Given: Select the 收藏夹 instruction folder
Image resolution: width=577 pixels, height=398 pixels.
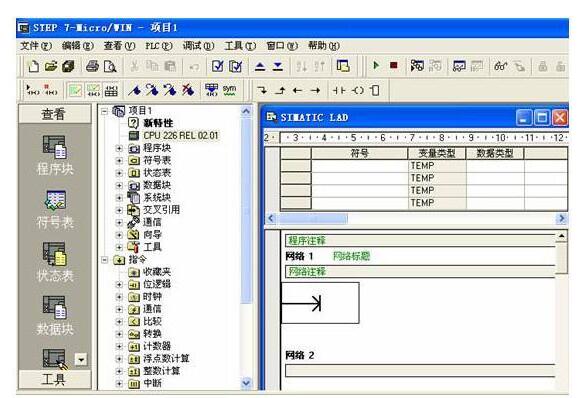Looking at the screenshot, I should pos(157,272).
